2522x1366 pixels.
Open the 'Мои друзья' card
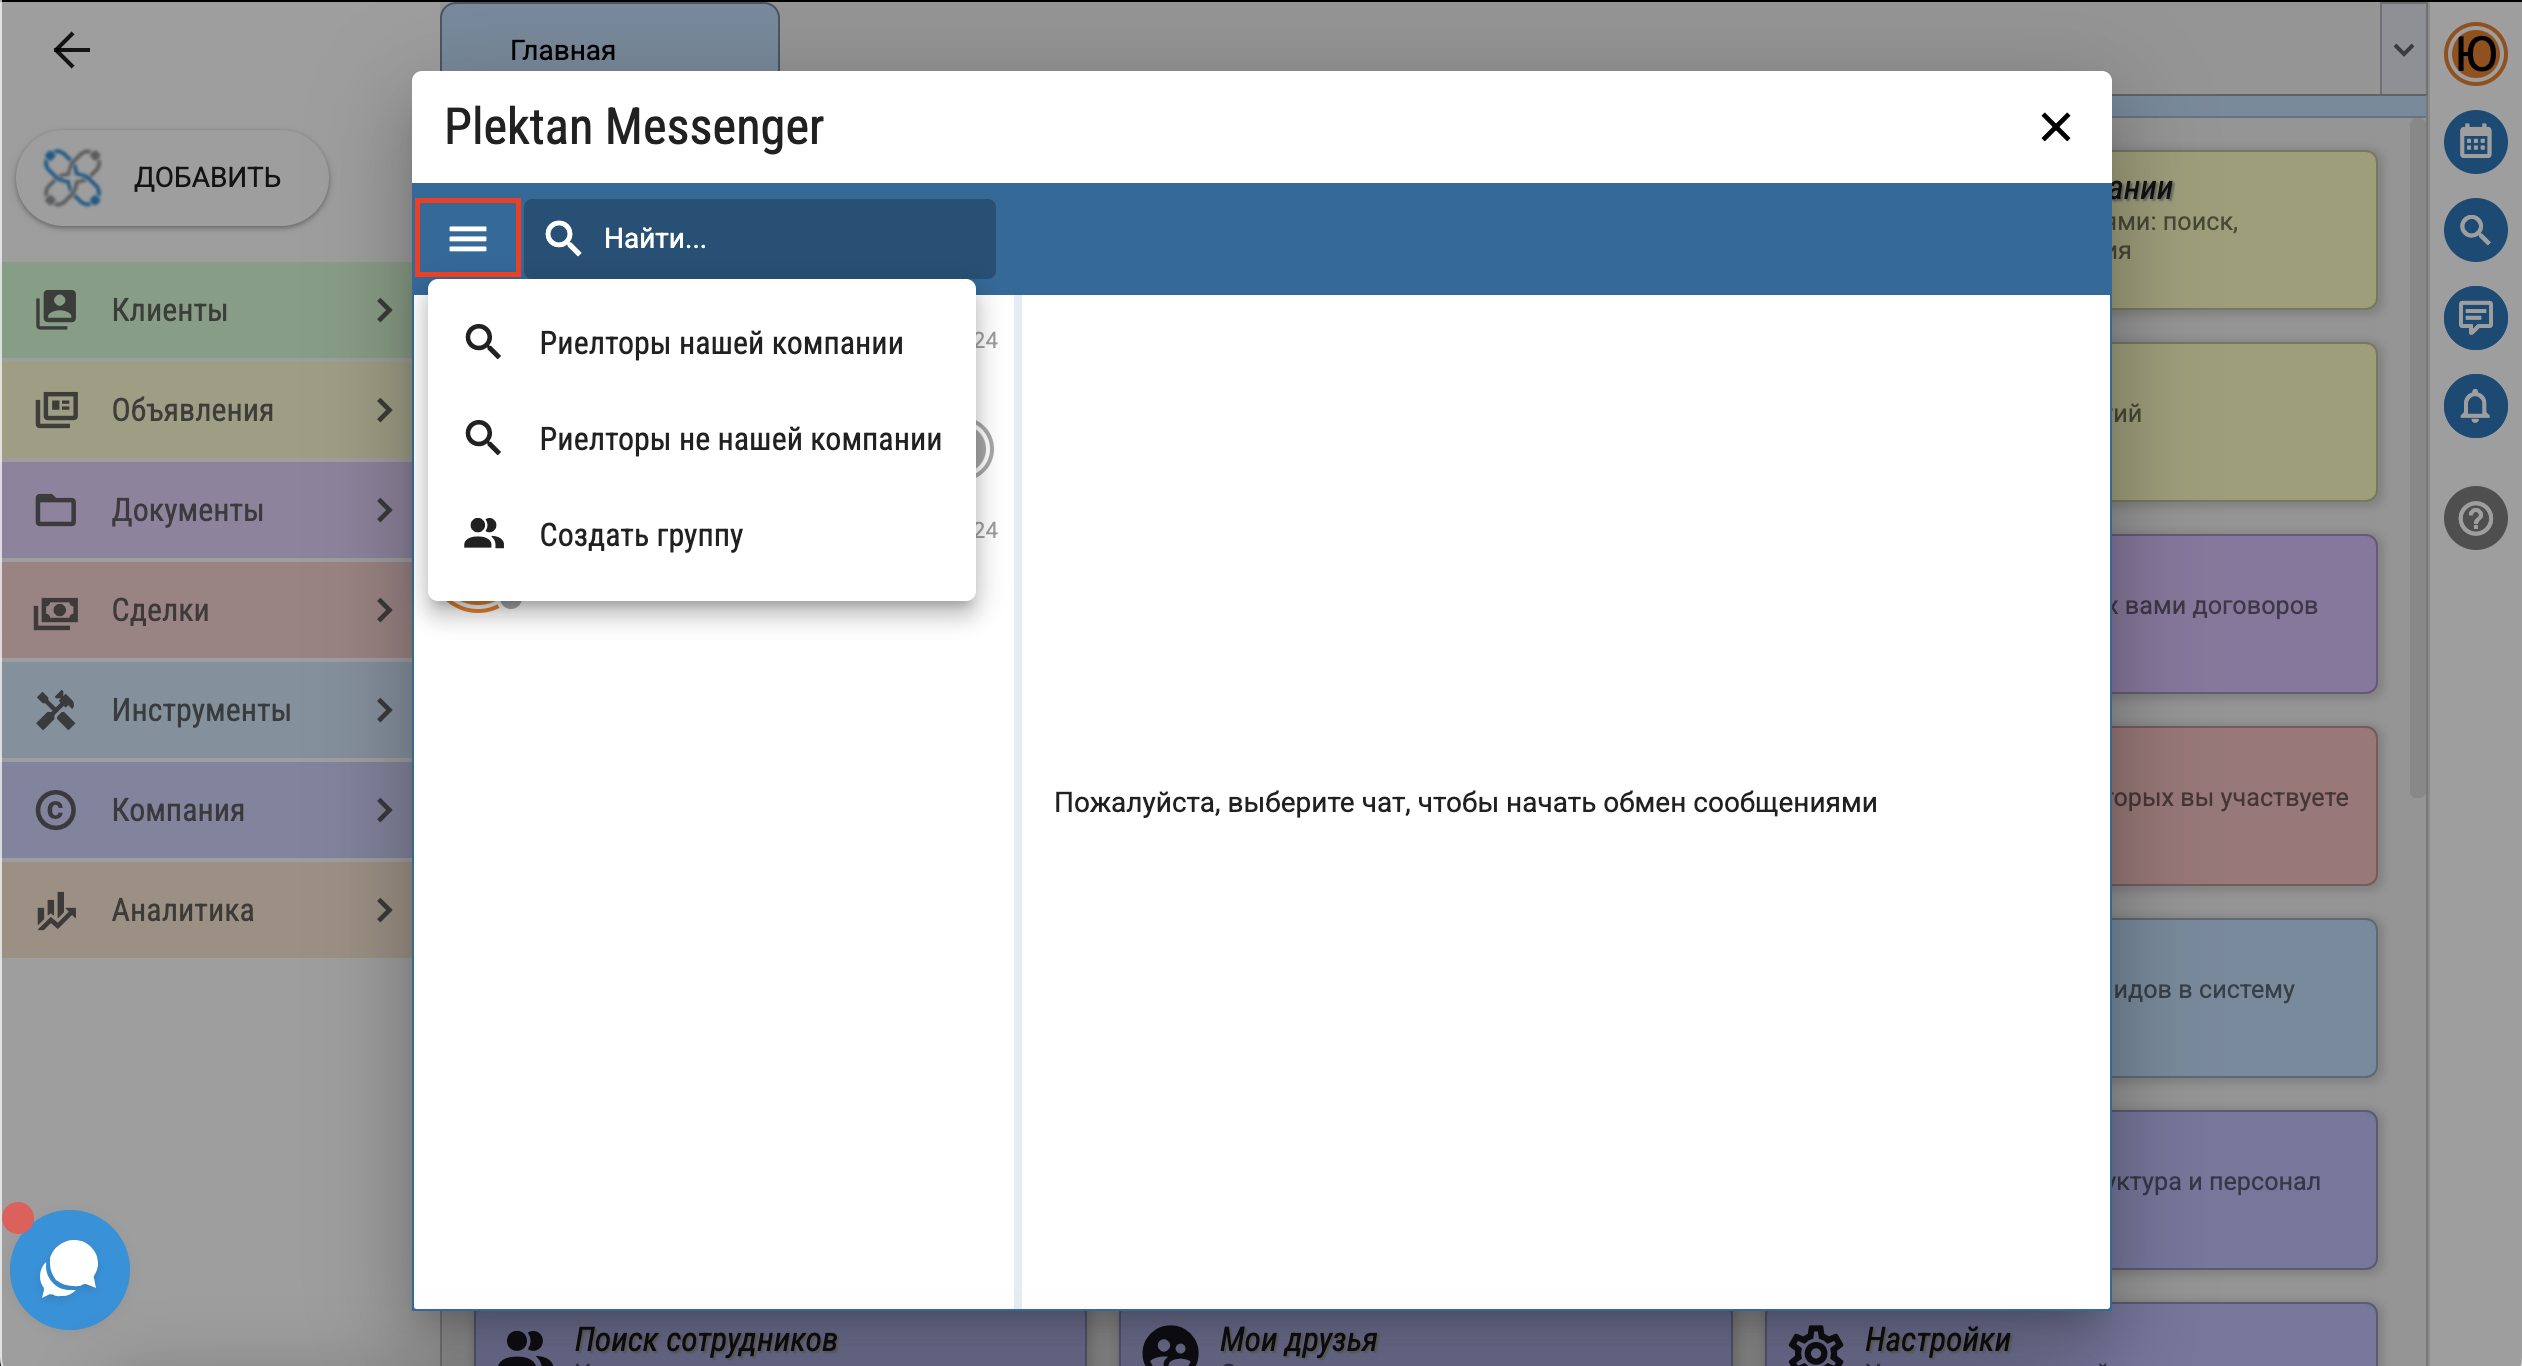point(1425,1337)
